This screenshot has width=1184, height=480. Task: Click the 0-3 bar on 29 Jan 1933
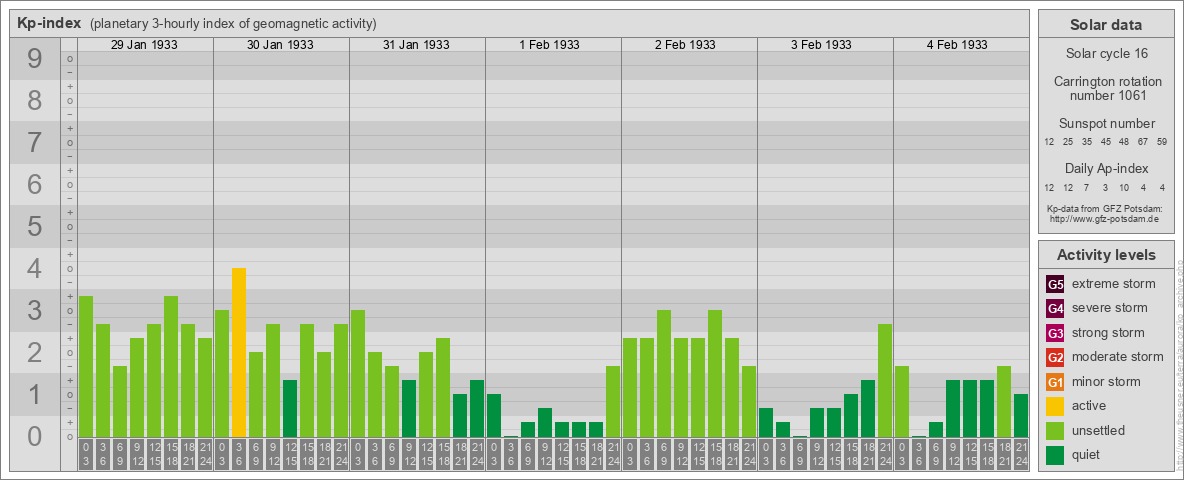click(x=86, y=366)
